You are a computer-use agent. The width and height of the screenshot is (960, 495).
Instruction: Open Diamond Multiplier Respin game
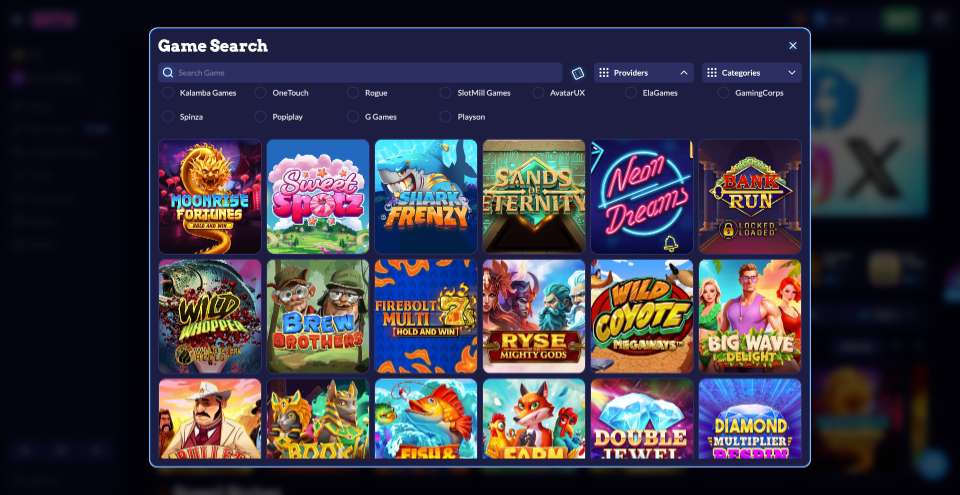pos(750,418)
